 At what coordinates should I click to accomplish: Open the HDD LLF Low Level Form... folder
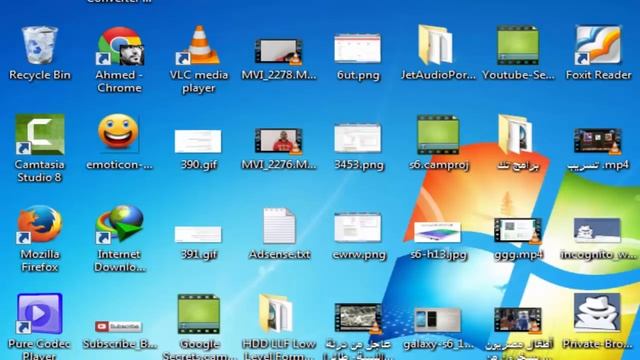click(x=276, y=313)
